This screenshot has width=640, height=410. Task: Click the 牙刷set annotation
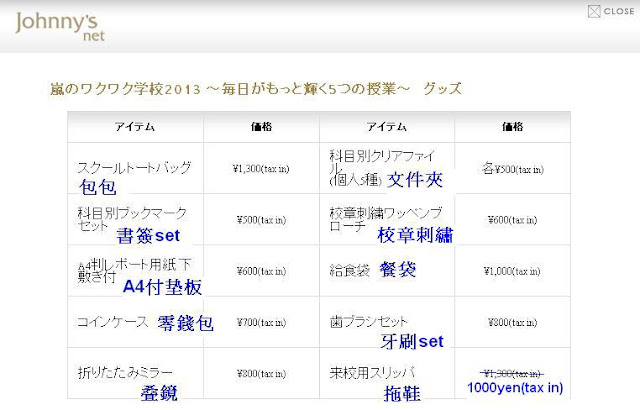click(x=412, y=341)
